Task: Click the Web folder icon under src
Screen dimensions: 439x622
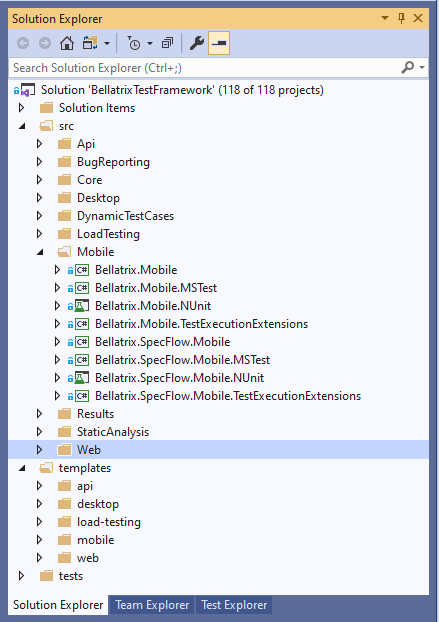Action: 64,449
